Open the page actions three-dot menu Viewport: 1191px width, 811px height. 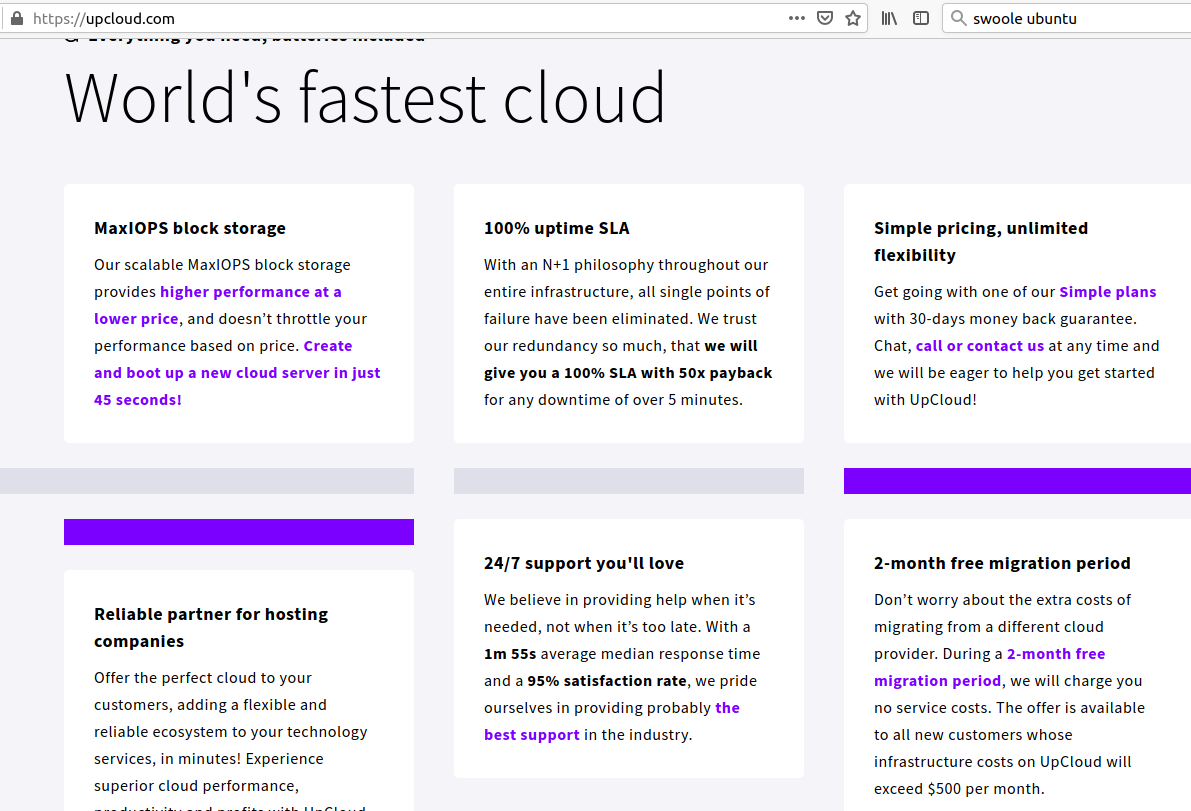click(x=796, y=18)
